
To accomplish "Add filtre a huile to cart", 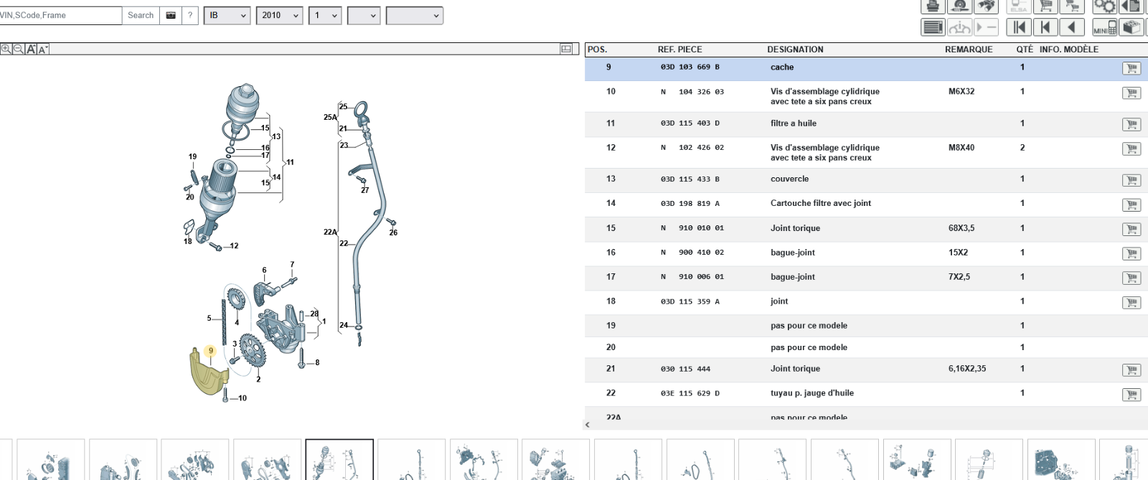I will tap(1131, 124).
